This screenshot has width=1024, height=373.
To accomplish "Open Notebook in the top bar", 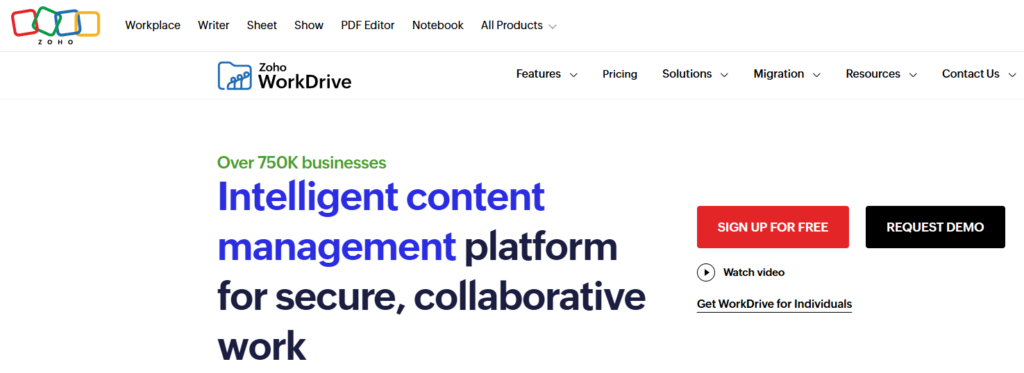I will tap(438, 25).
